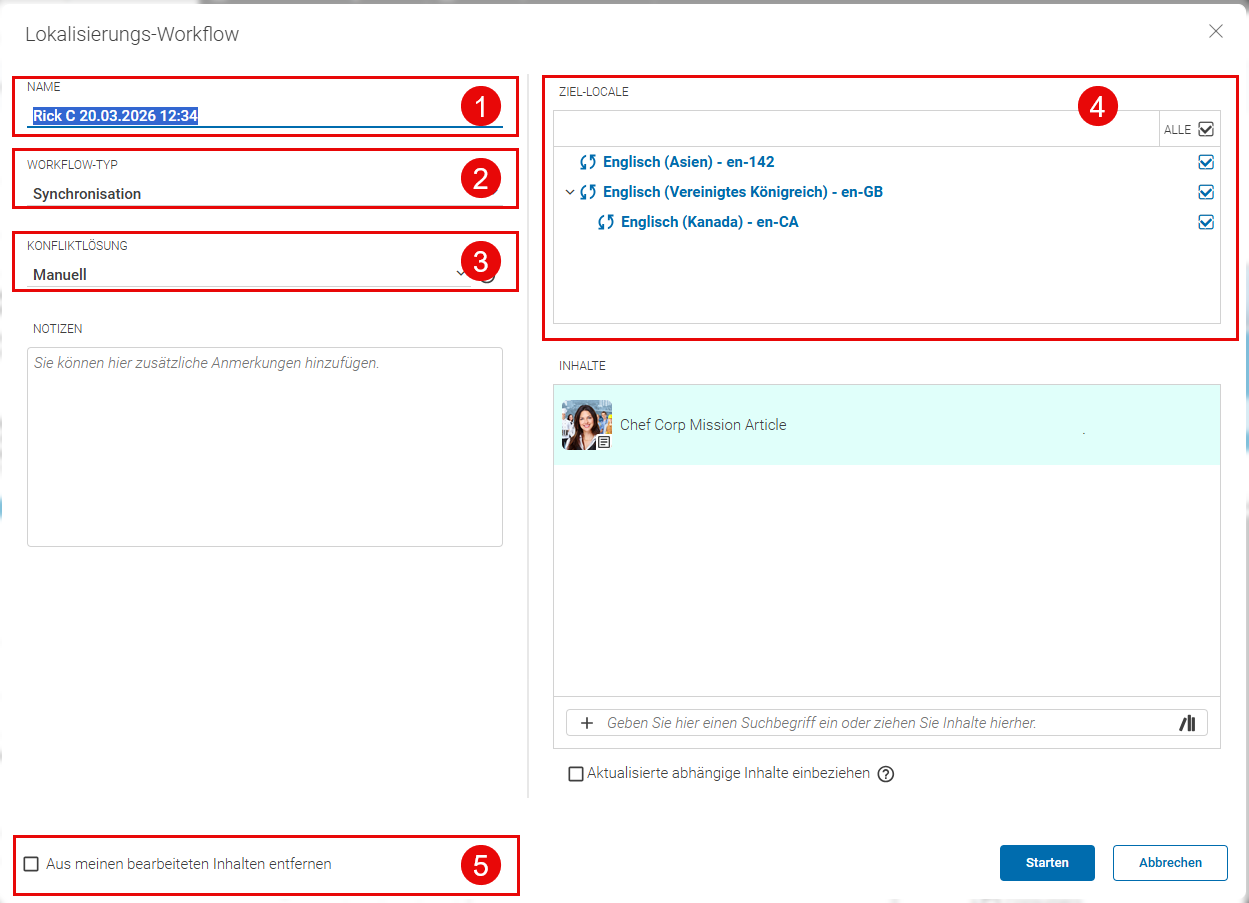This screenshot has height=903, width=1249.
Task: Click sync icon beside Englisch (Kanada)
Action: coord(606,222)
